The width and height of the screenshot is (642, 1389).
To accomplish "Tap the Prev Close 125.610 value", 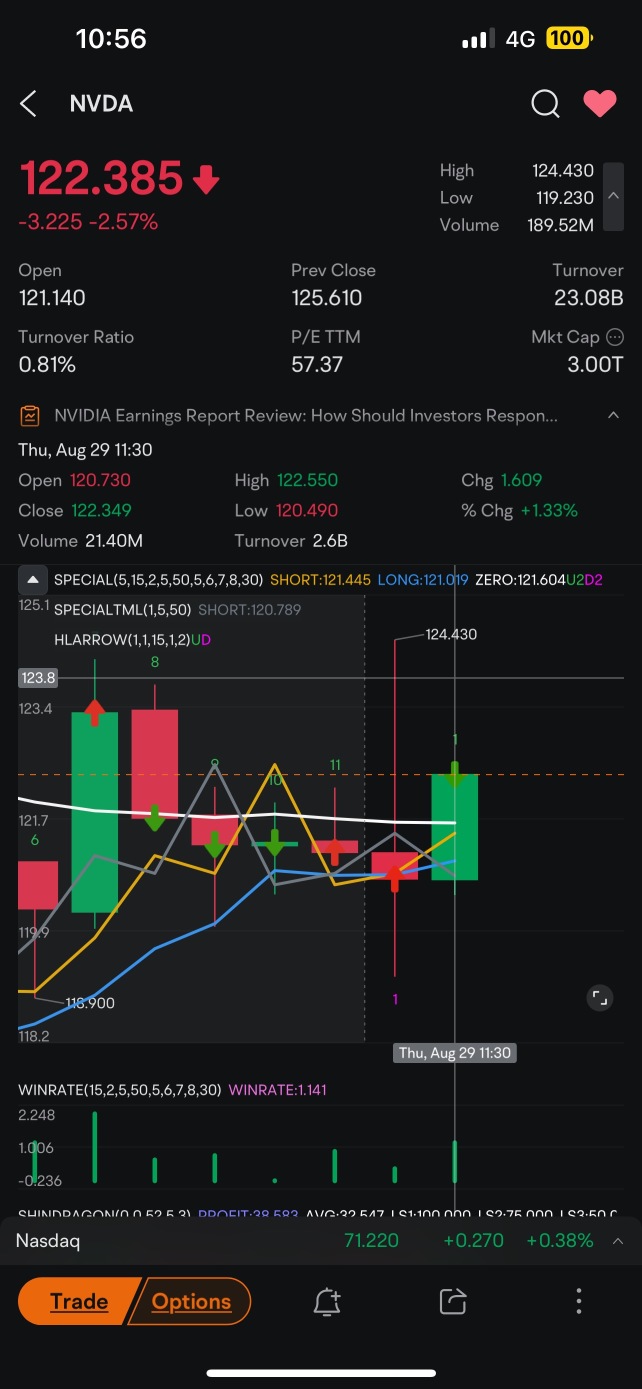I will (x=327, y=298).
